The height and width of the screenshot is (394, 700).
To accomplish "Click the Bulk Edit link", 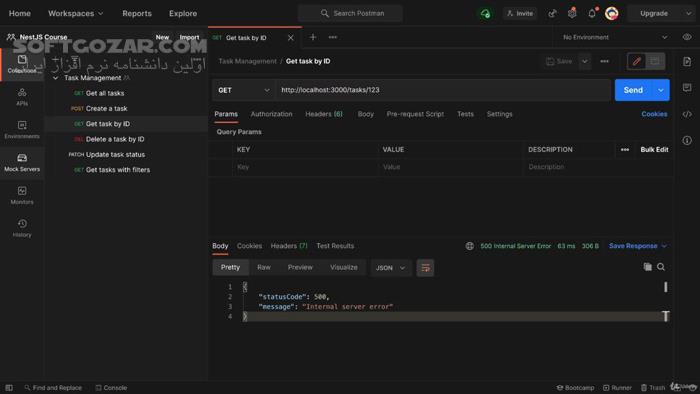I will coord(654,149).
